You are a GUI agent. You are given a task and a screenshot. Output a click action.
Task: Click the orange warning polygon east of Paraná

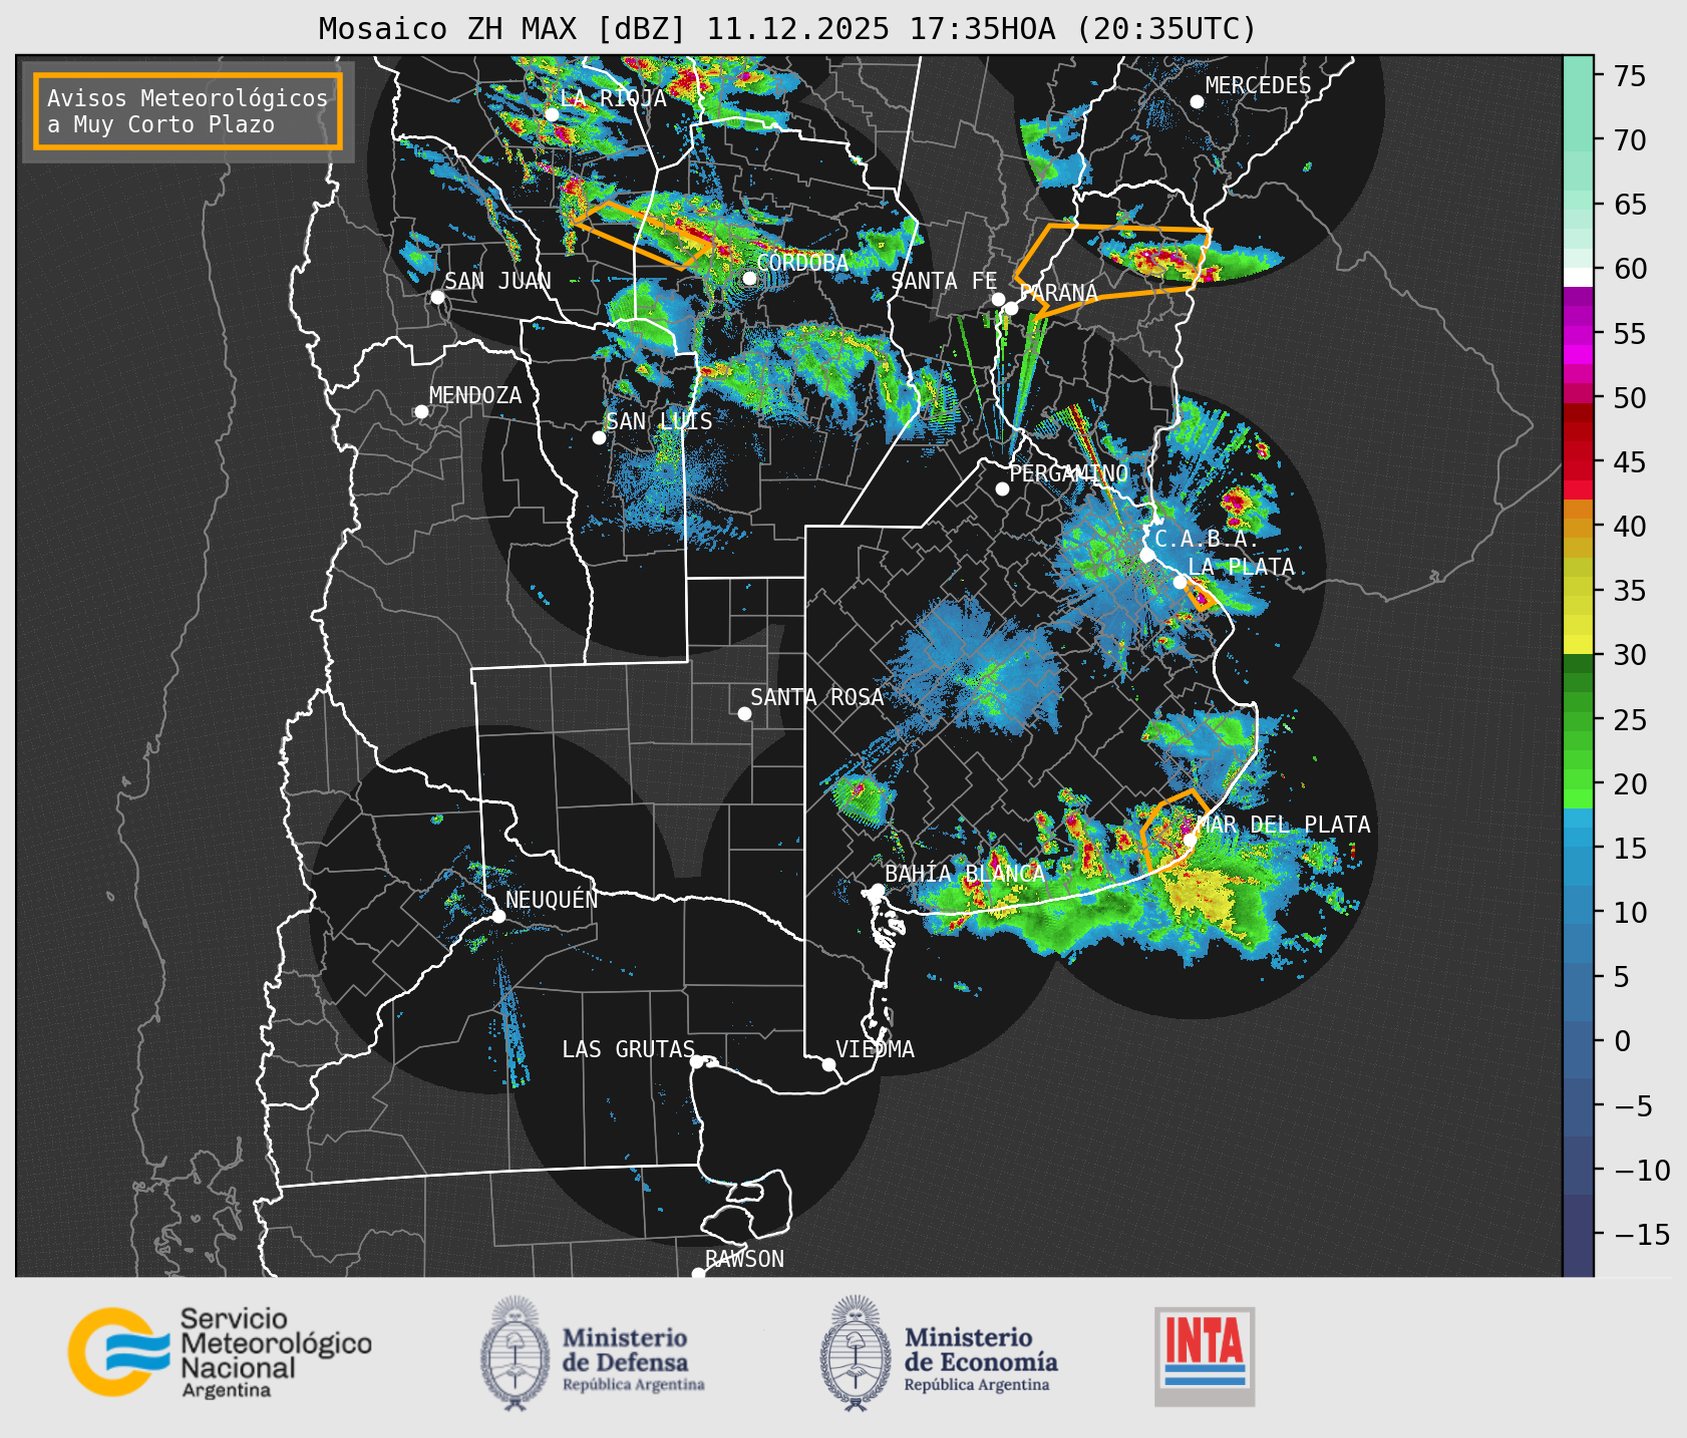pos(1113,270)
